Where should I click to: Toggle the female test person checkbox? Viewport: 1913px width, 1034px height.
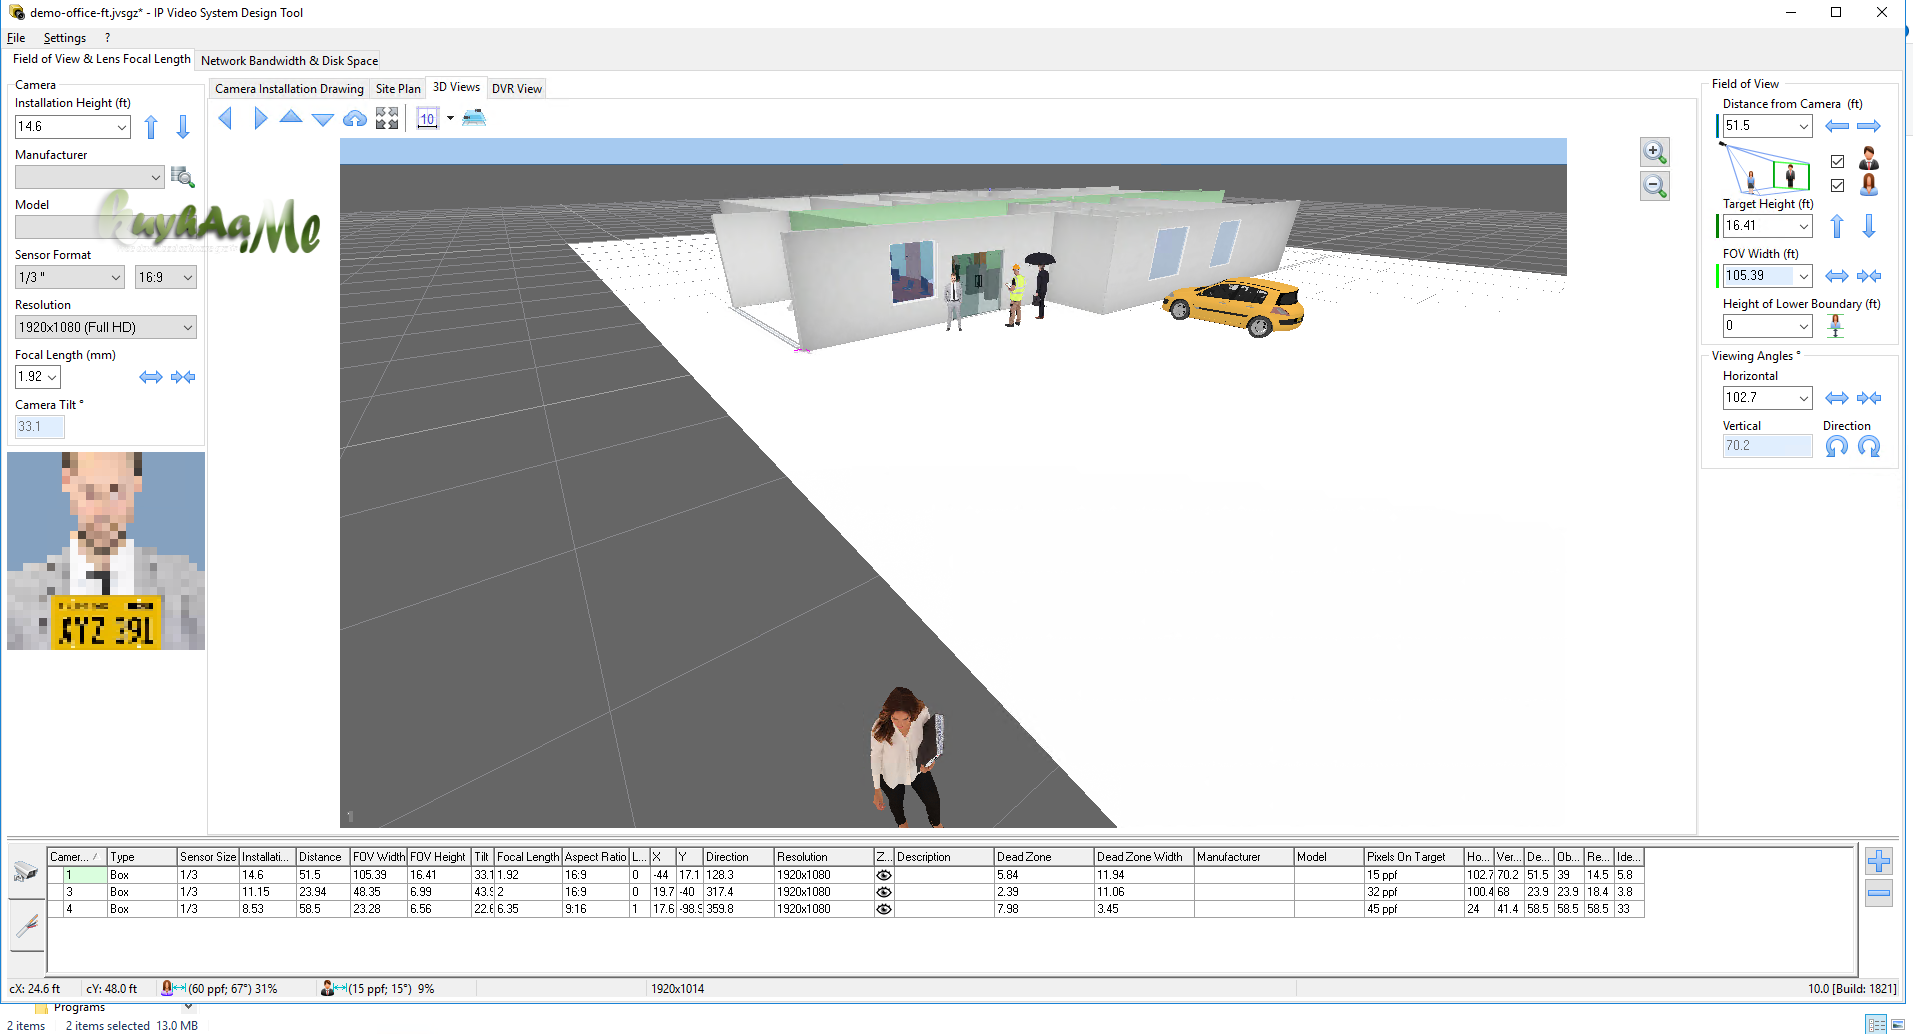(1837, 185)
